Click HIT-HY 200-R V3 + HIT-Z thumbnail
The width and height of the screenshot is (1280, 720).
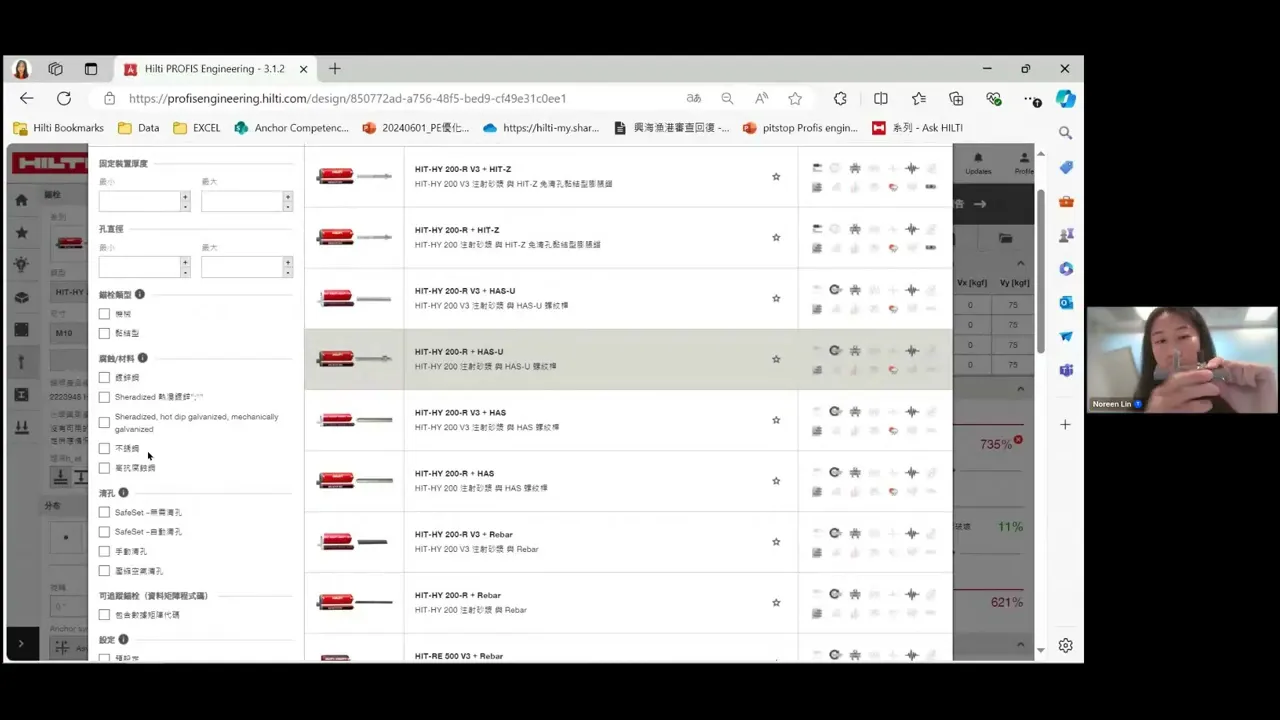pyautogui.click(x=354, y=177)
